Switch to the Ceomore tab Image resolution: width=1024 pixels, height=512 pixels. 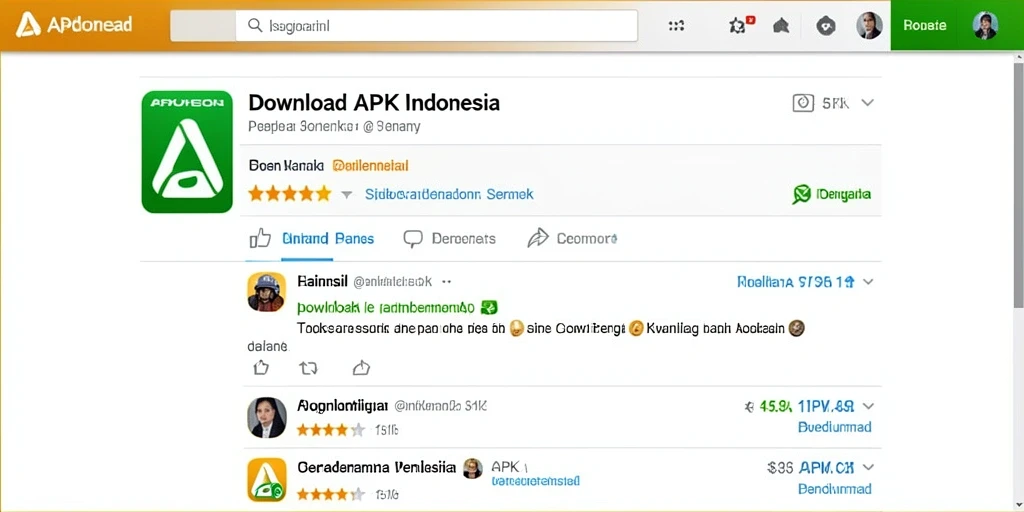coord(587,238)
